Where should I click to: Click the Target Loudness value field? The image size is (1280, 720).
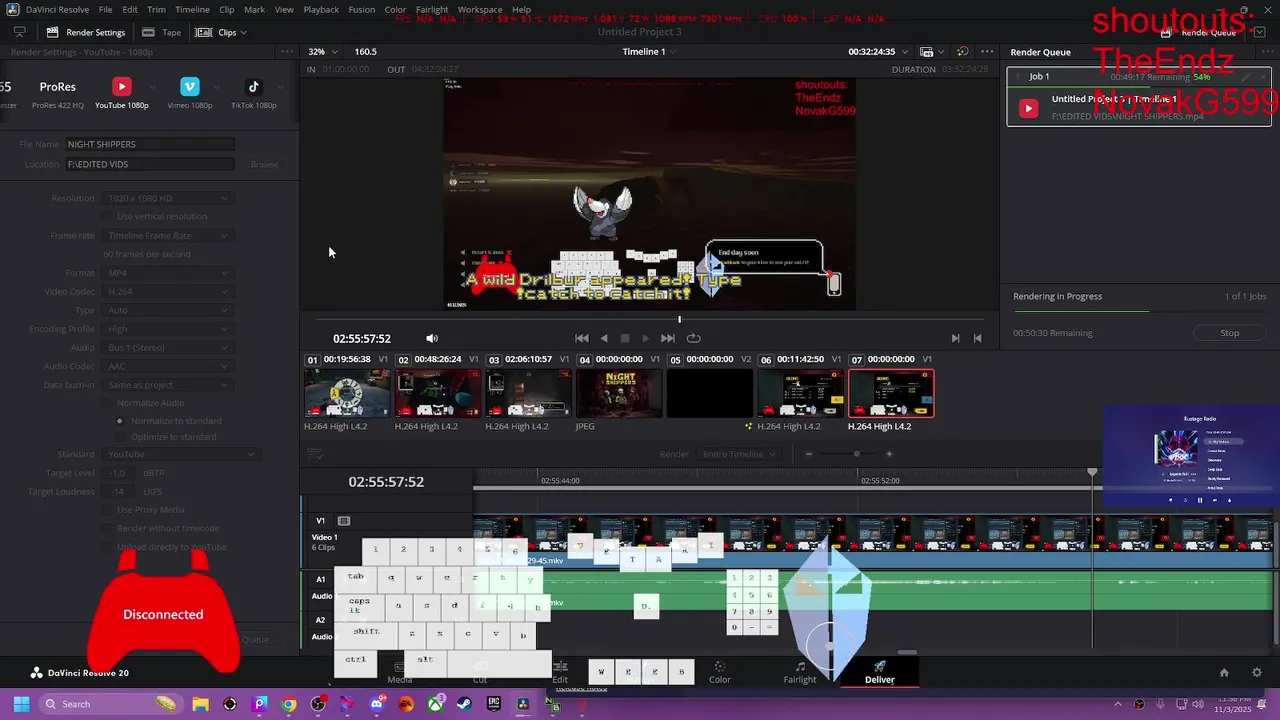coord(119,491)
